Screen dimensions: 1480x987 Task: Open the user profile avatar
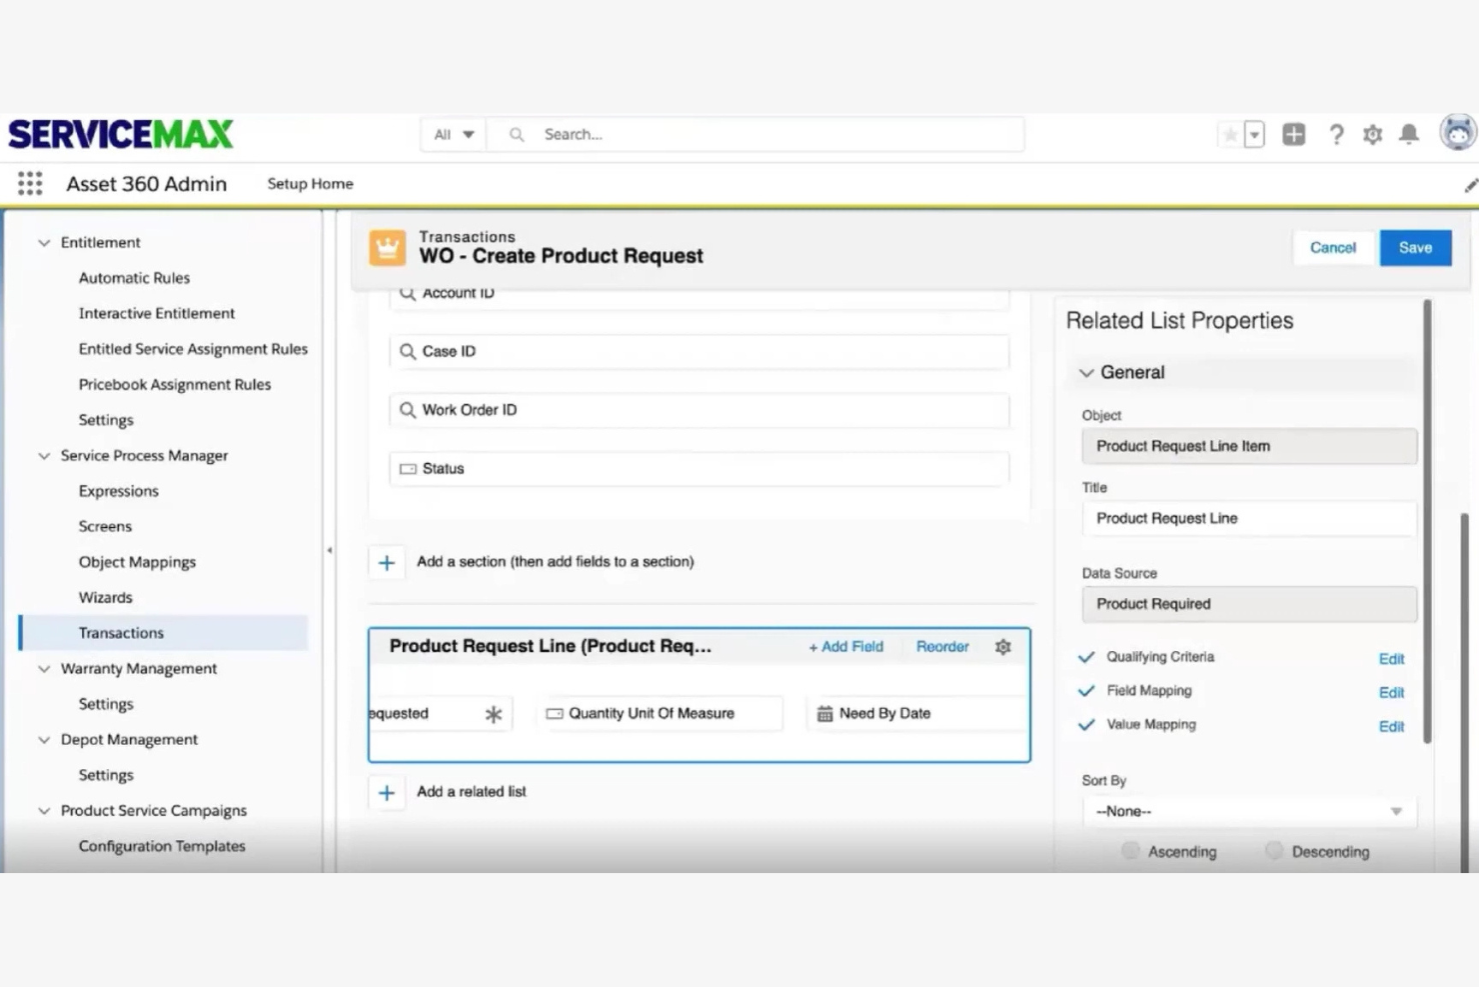pyautogui.click(x=1458, y=132)
